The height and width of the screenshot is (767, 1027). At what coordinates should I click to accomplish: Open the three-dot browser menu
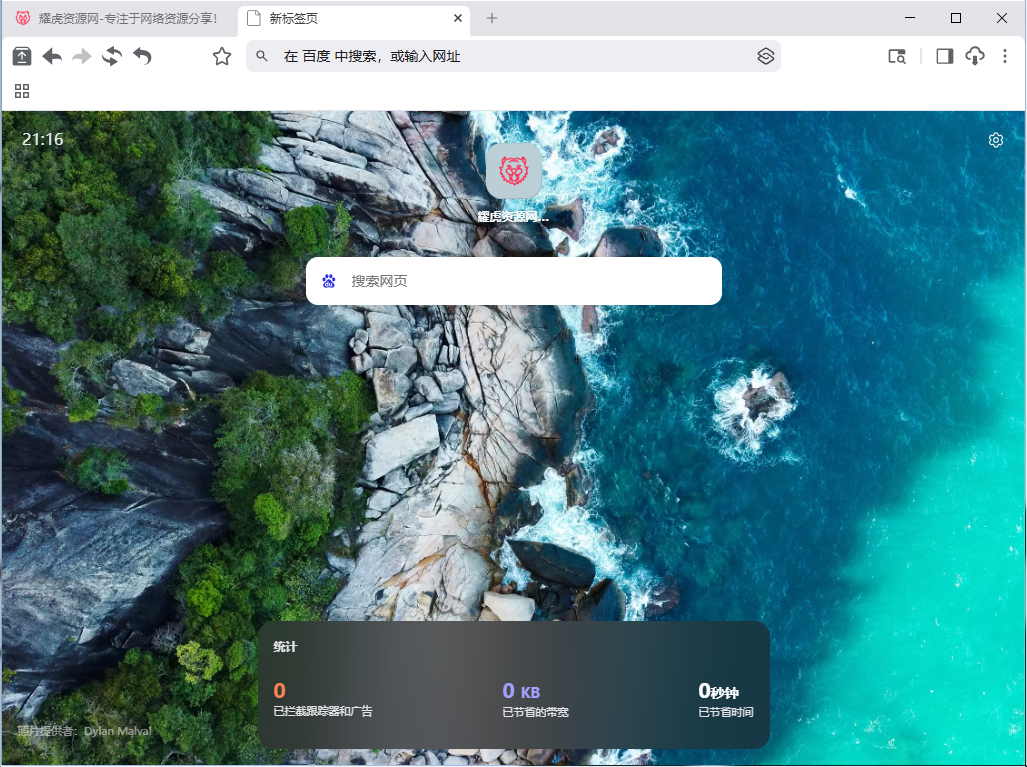(x=1004, y=57)
